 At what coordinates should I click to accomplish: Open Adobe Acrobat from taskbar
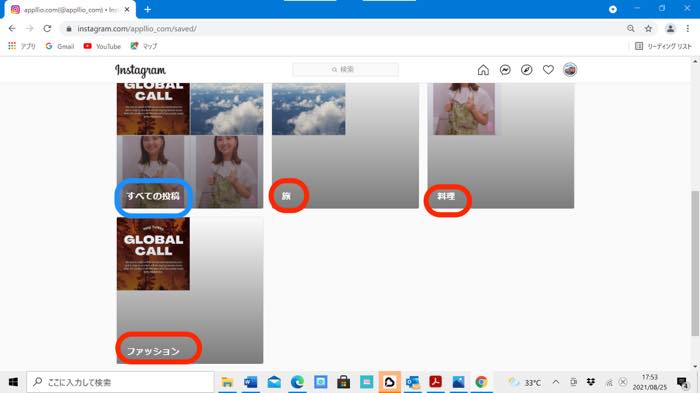(435, 382)
